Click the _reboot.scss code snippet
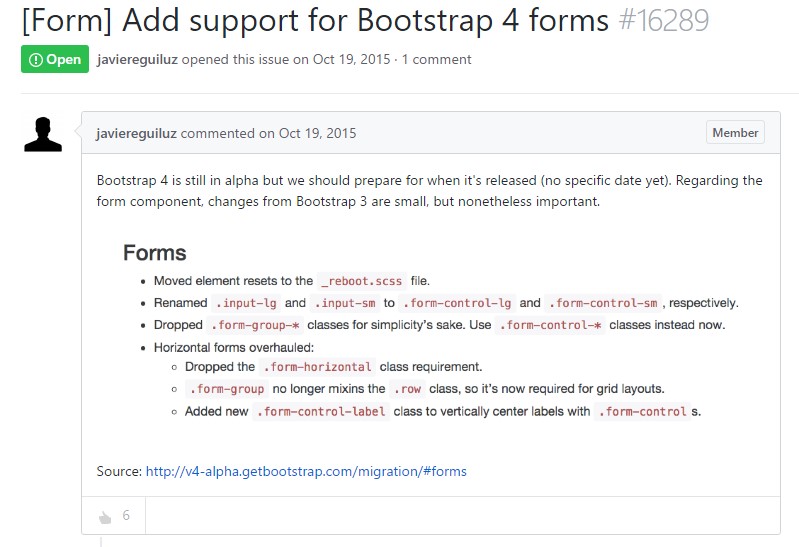 362,281
